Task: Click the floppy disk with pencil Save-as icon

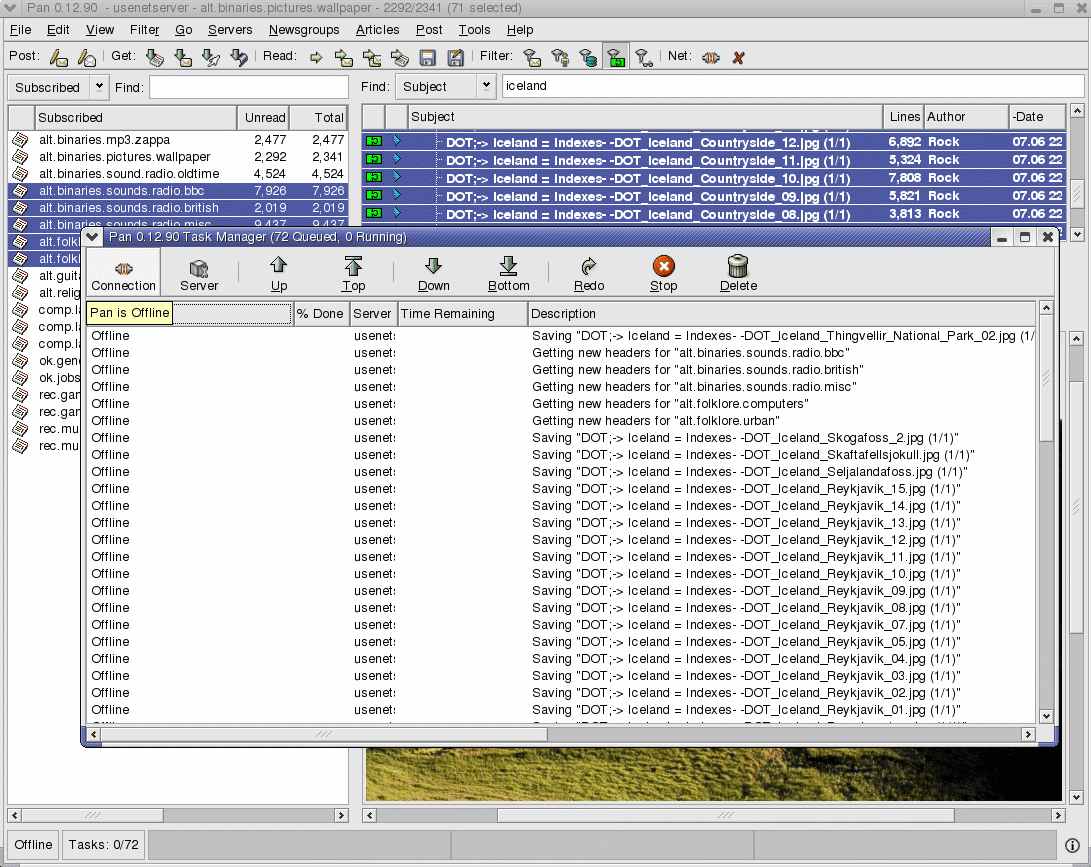Action: tap(455, 57)
